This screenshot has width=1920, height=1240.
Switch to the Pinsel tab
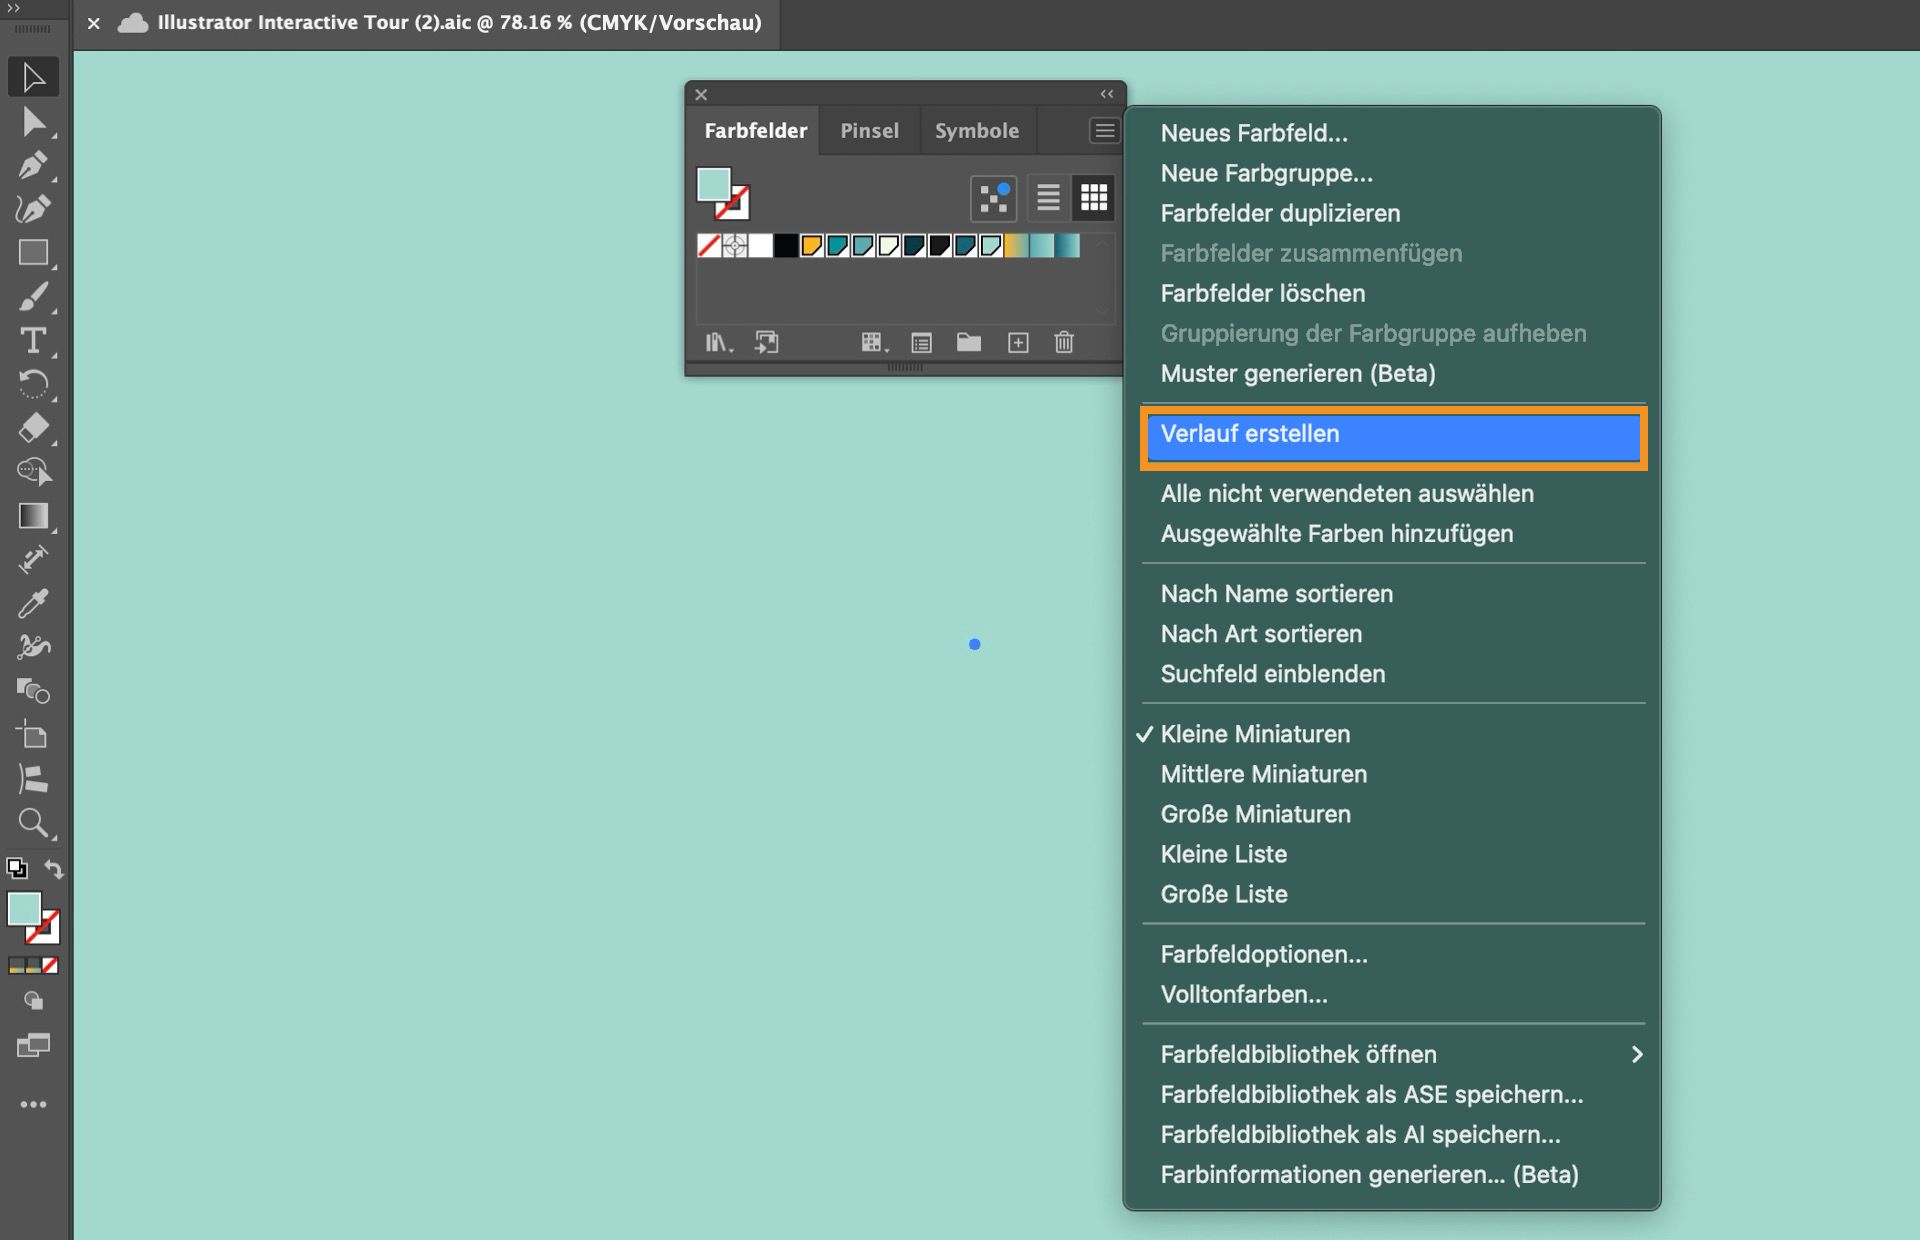[x=868, y=130]
